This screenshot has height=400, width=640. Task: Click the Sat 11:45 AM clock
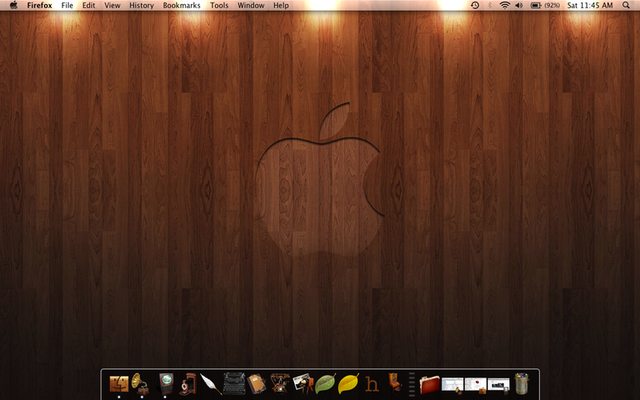[590, 5]
